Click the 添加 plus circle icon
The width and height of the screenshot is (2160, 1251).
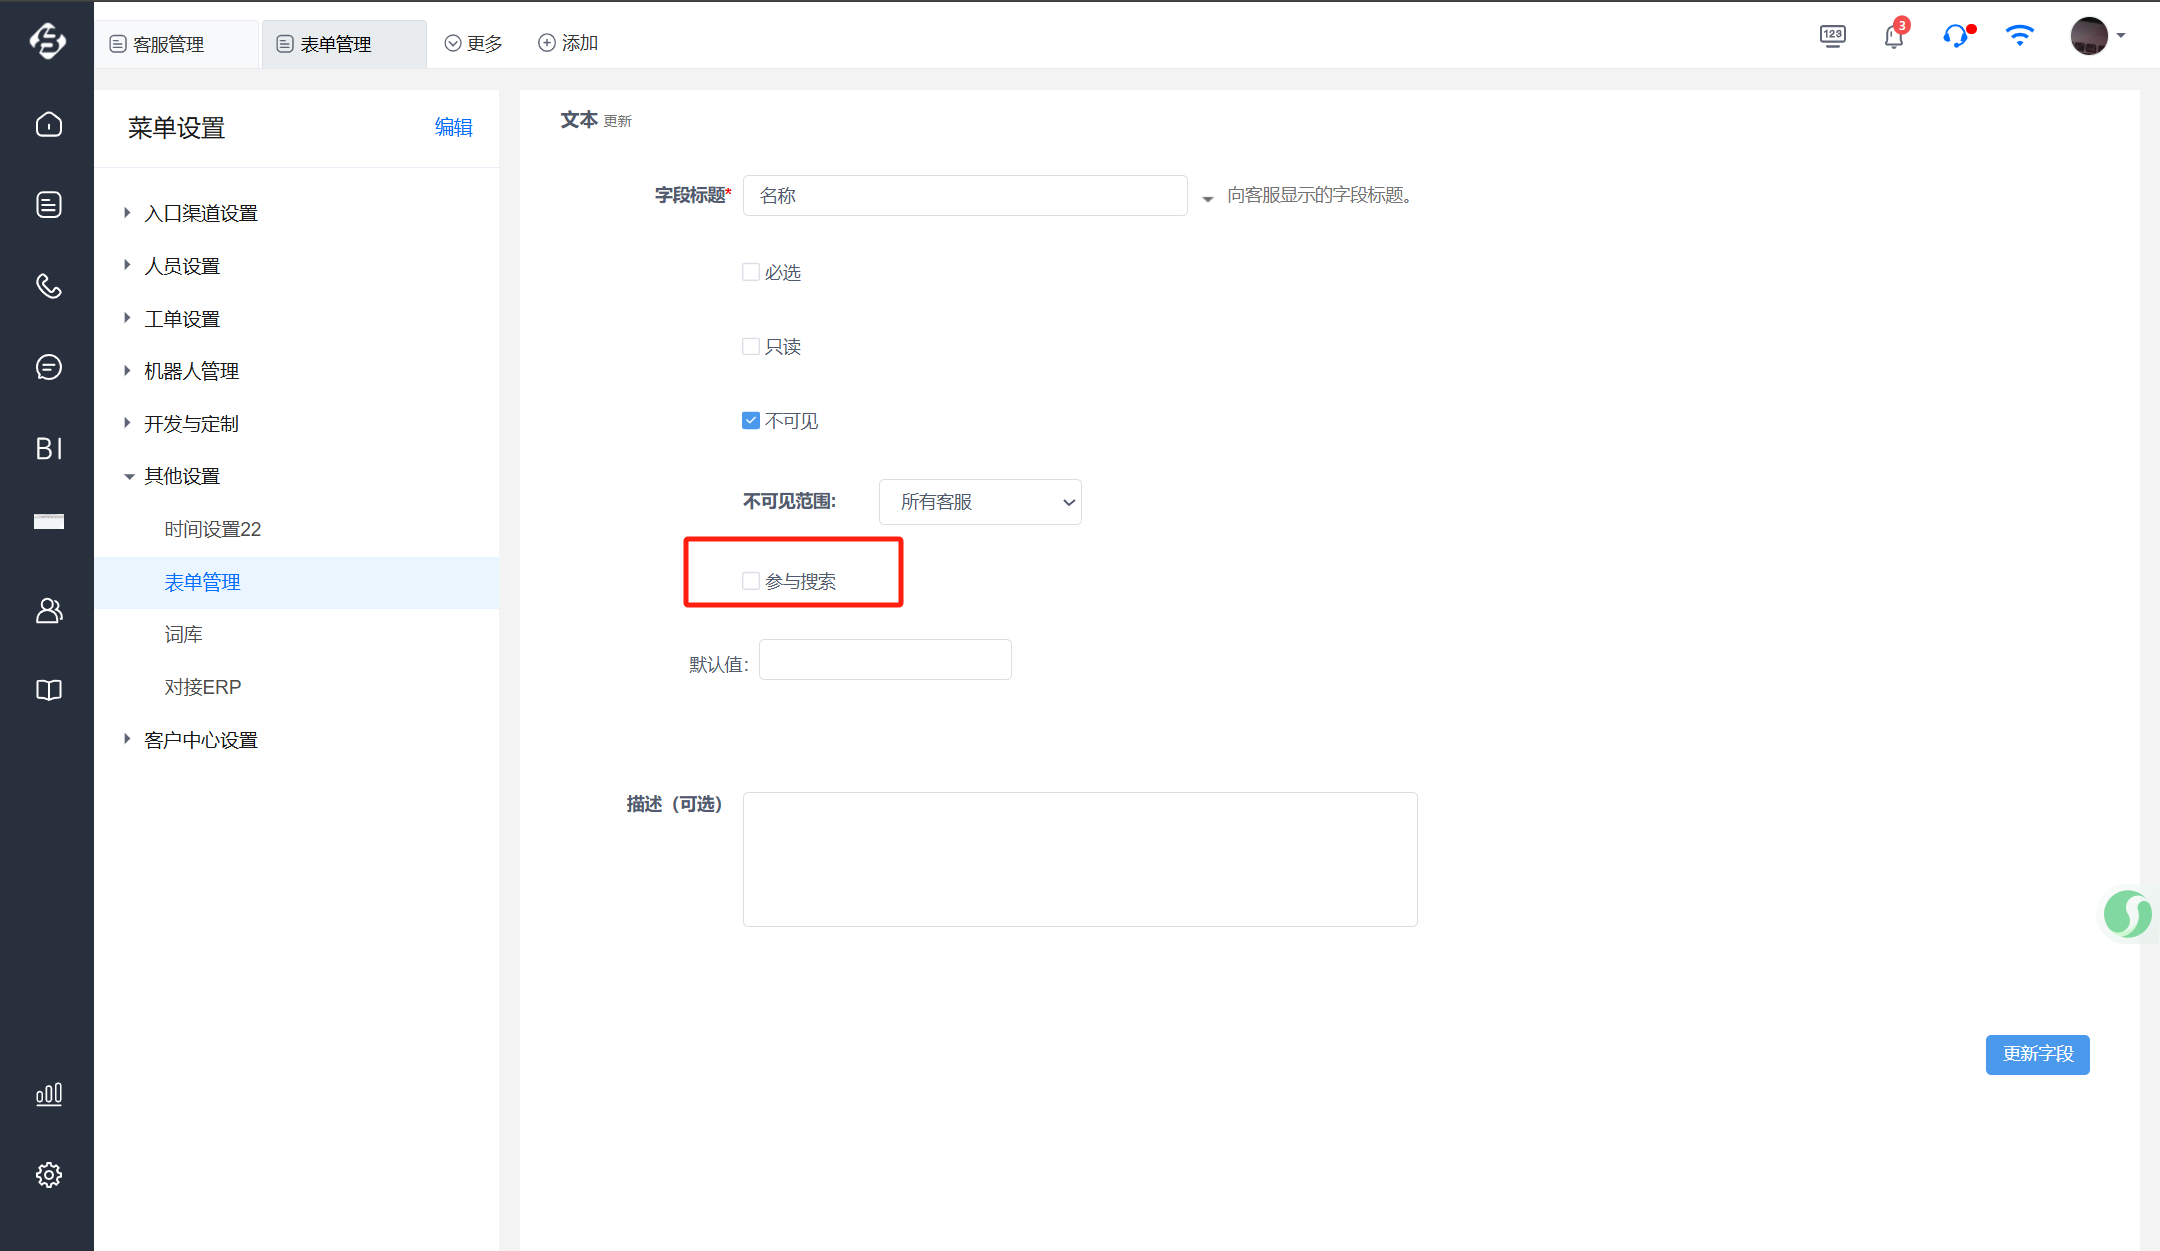547,43
